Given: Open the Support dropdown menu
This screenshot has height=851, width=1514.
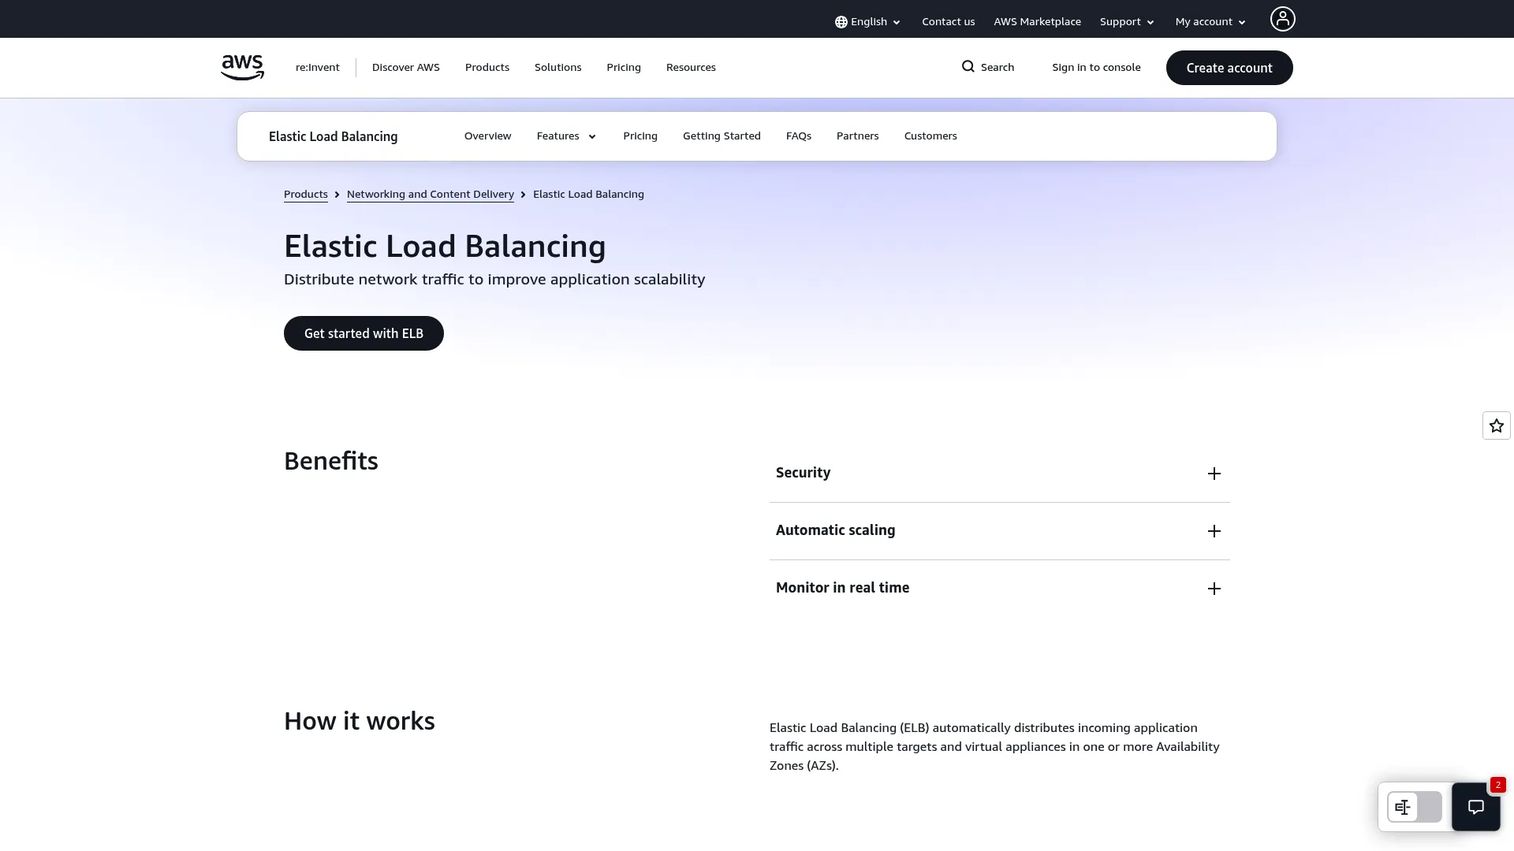Looking at the screenshot, I should point(1127,22).
